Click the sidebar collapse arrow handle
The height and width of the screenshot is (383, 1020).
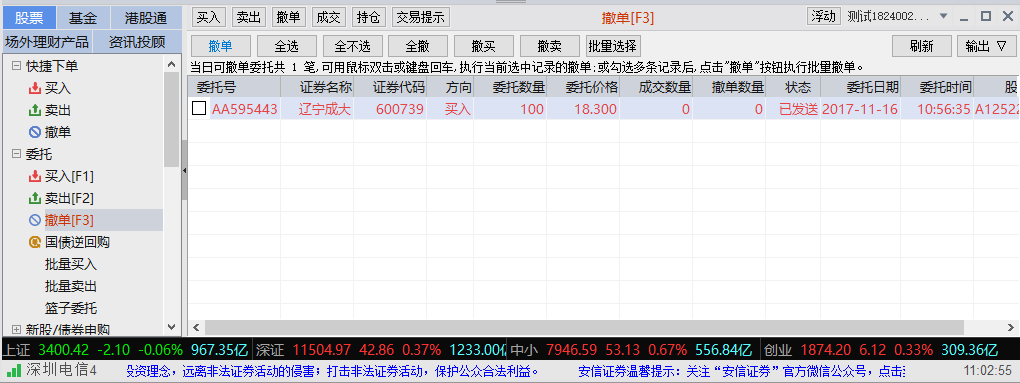[184, 170]
